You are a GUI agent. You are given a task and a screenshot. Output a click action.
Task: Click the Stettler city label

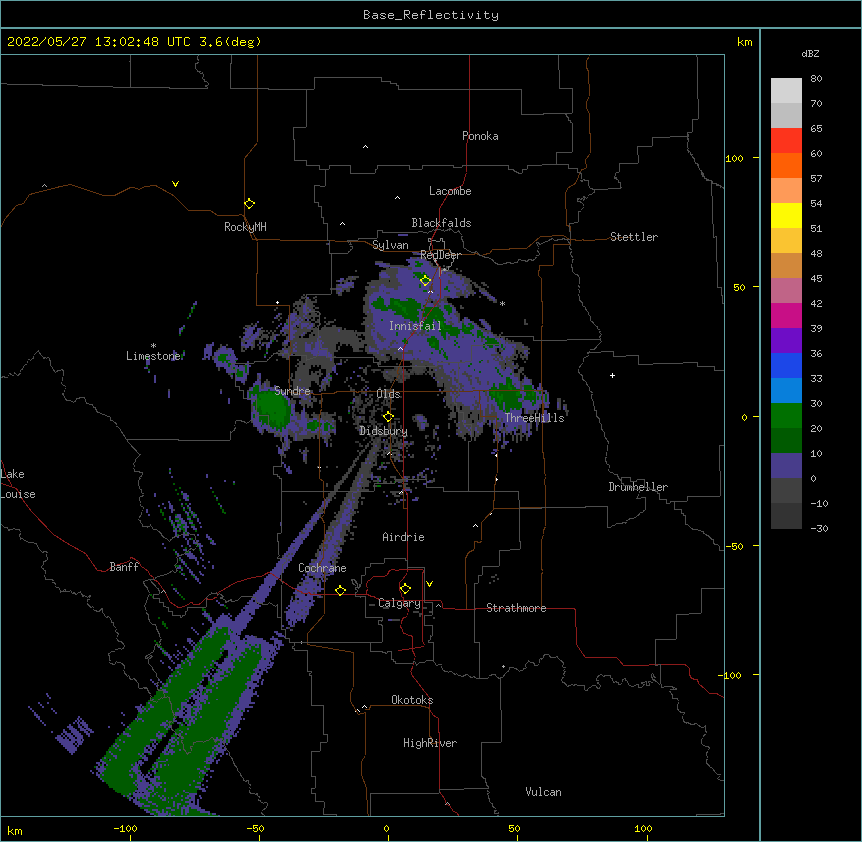coord(633,237)
